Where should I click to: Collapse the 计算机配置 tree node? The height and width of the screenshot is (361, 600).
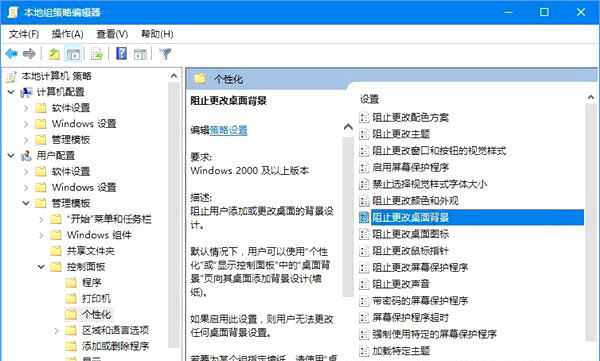coord(11,92)
